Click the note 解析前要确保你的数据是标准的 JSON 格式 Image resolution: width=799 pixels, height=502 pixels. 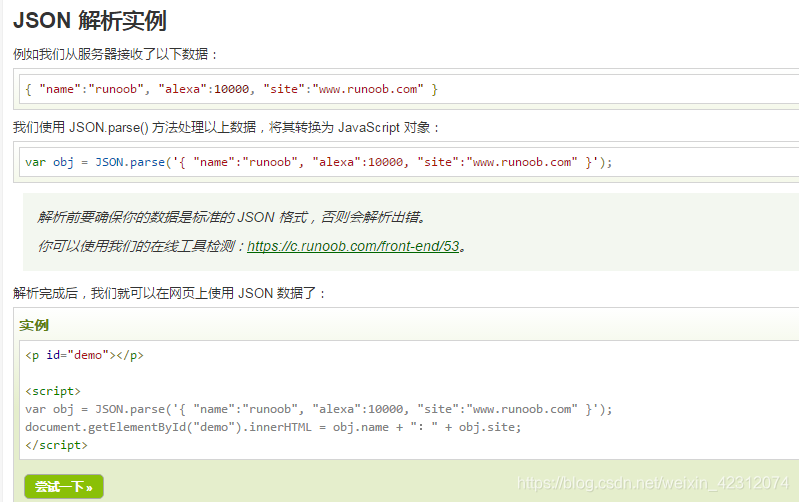click(232, 217)
